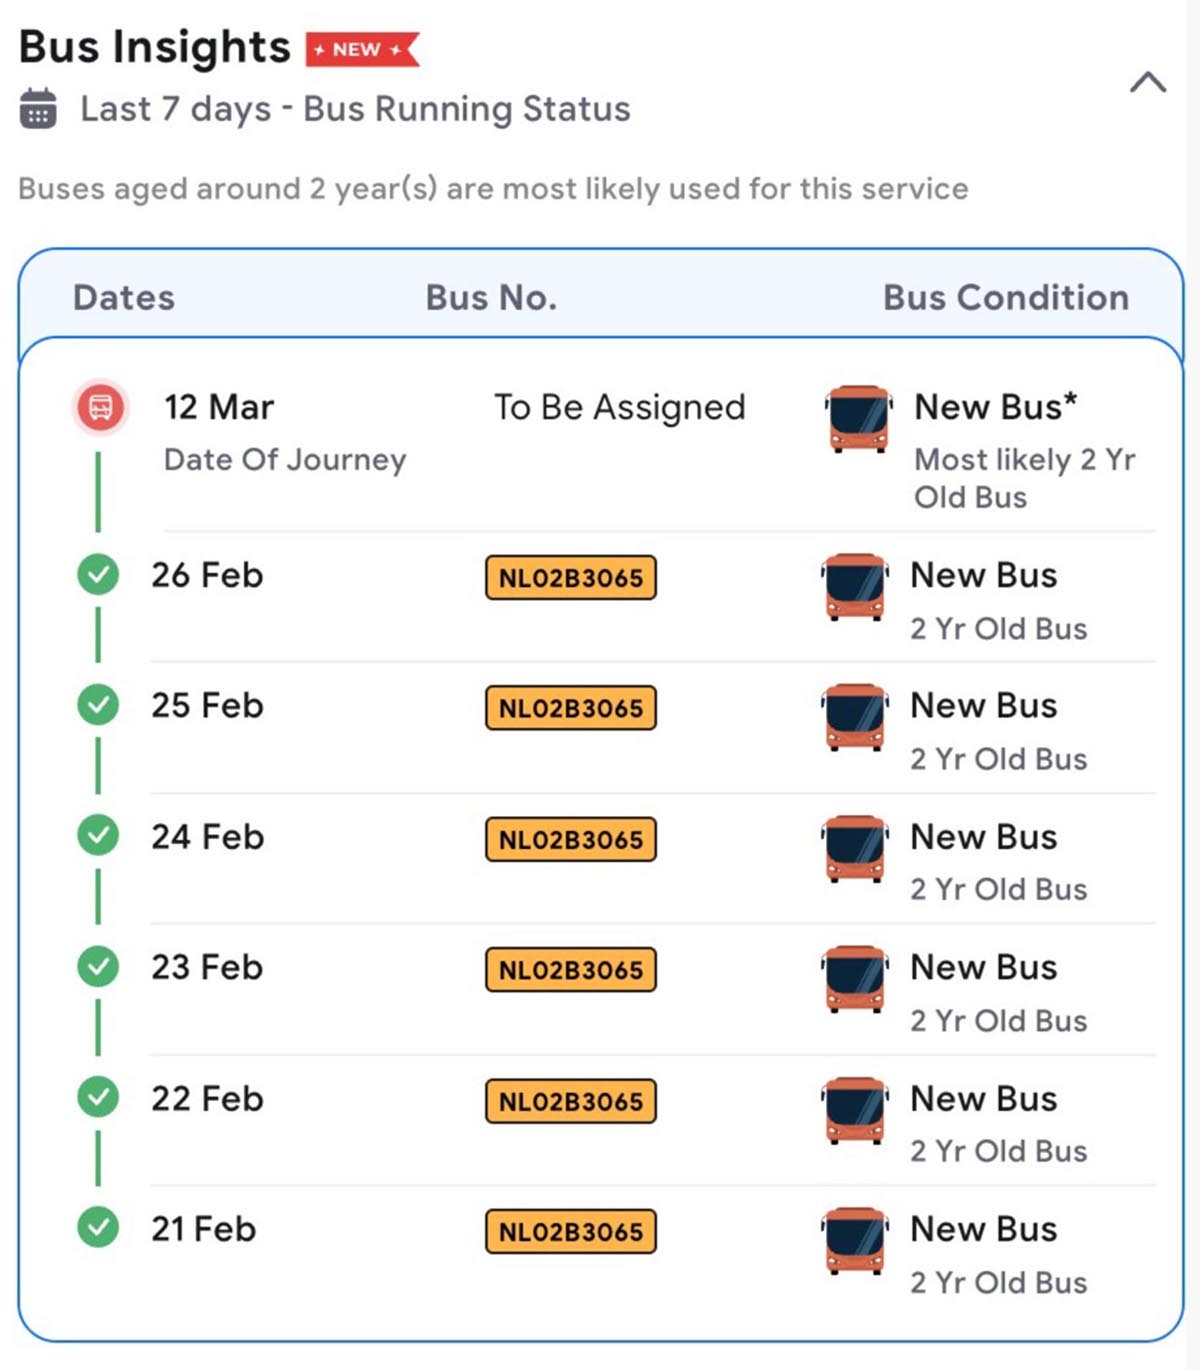Image resolution: width=1200 pixels, height=1370 pixels.
Task: Click the Bus No. column header
Action: (x=491, y=298)
